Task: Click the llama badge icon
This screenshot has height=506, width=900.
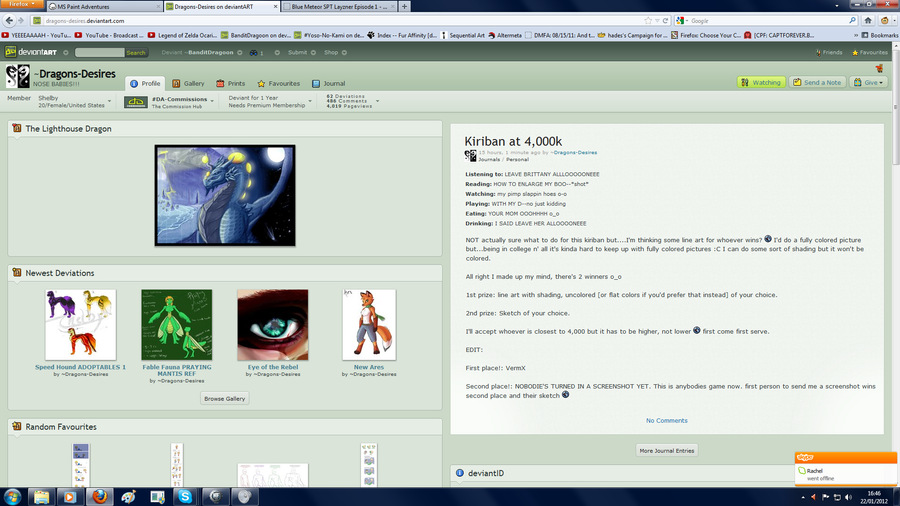Action: coord(879,68)
